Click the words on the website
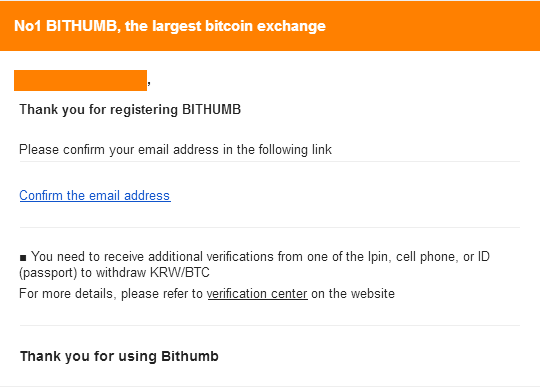This screenshot has width=540, height=387. click(x=353, y=294)
